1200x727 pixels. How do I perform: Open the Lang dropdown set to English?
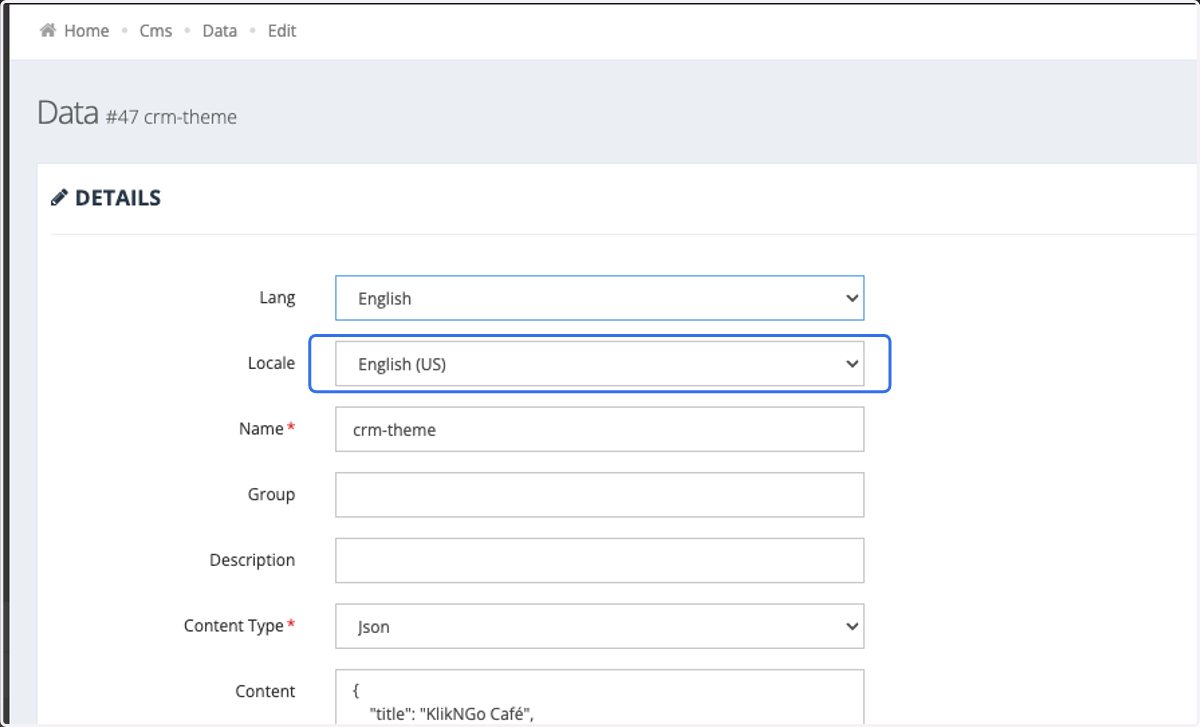[x=600, y=298]
